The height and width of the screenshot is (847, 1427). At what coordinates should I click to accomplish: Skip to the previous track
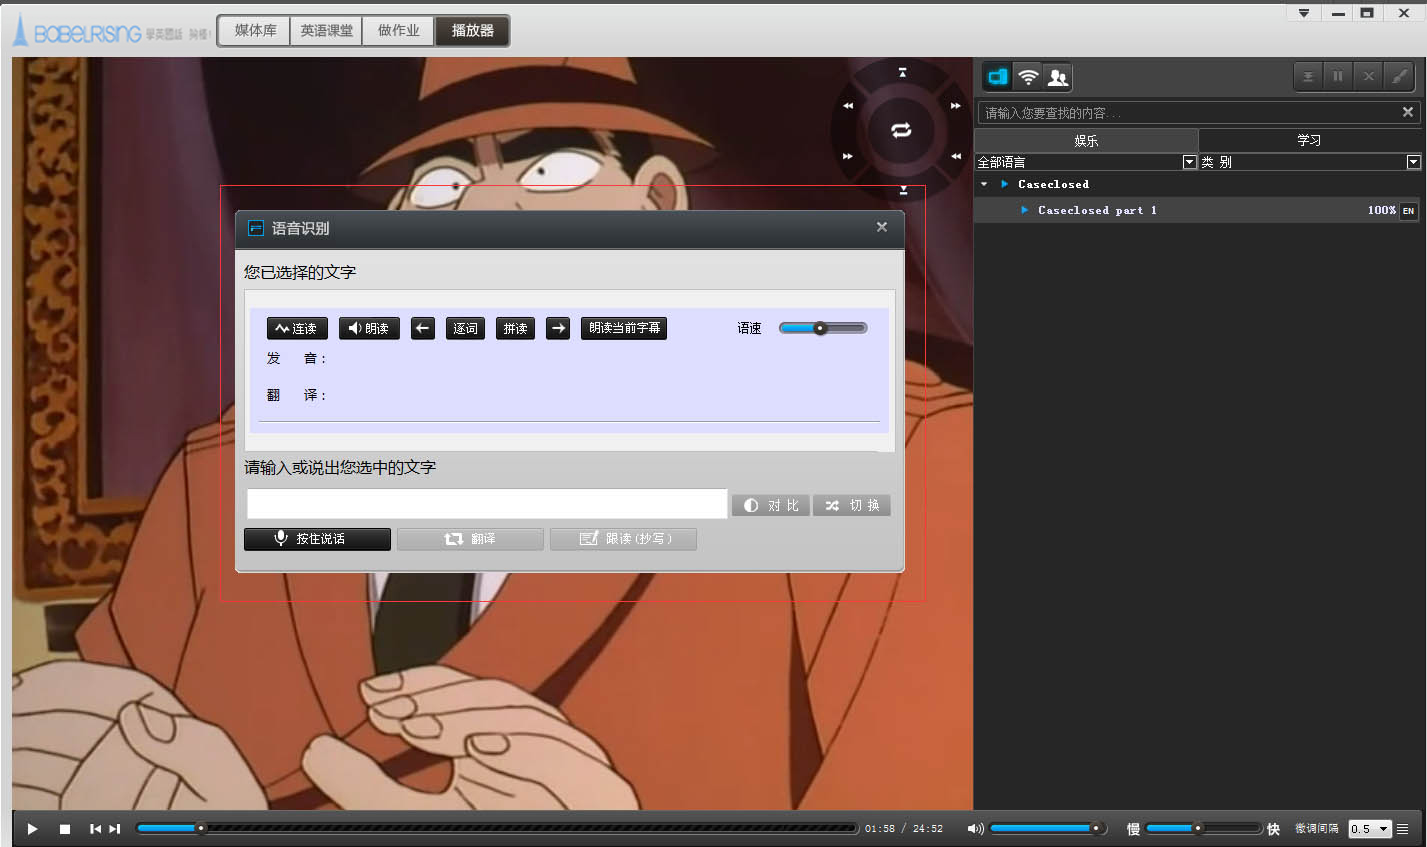point(95,829)
